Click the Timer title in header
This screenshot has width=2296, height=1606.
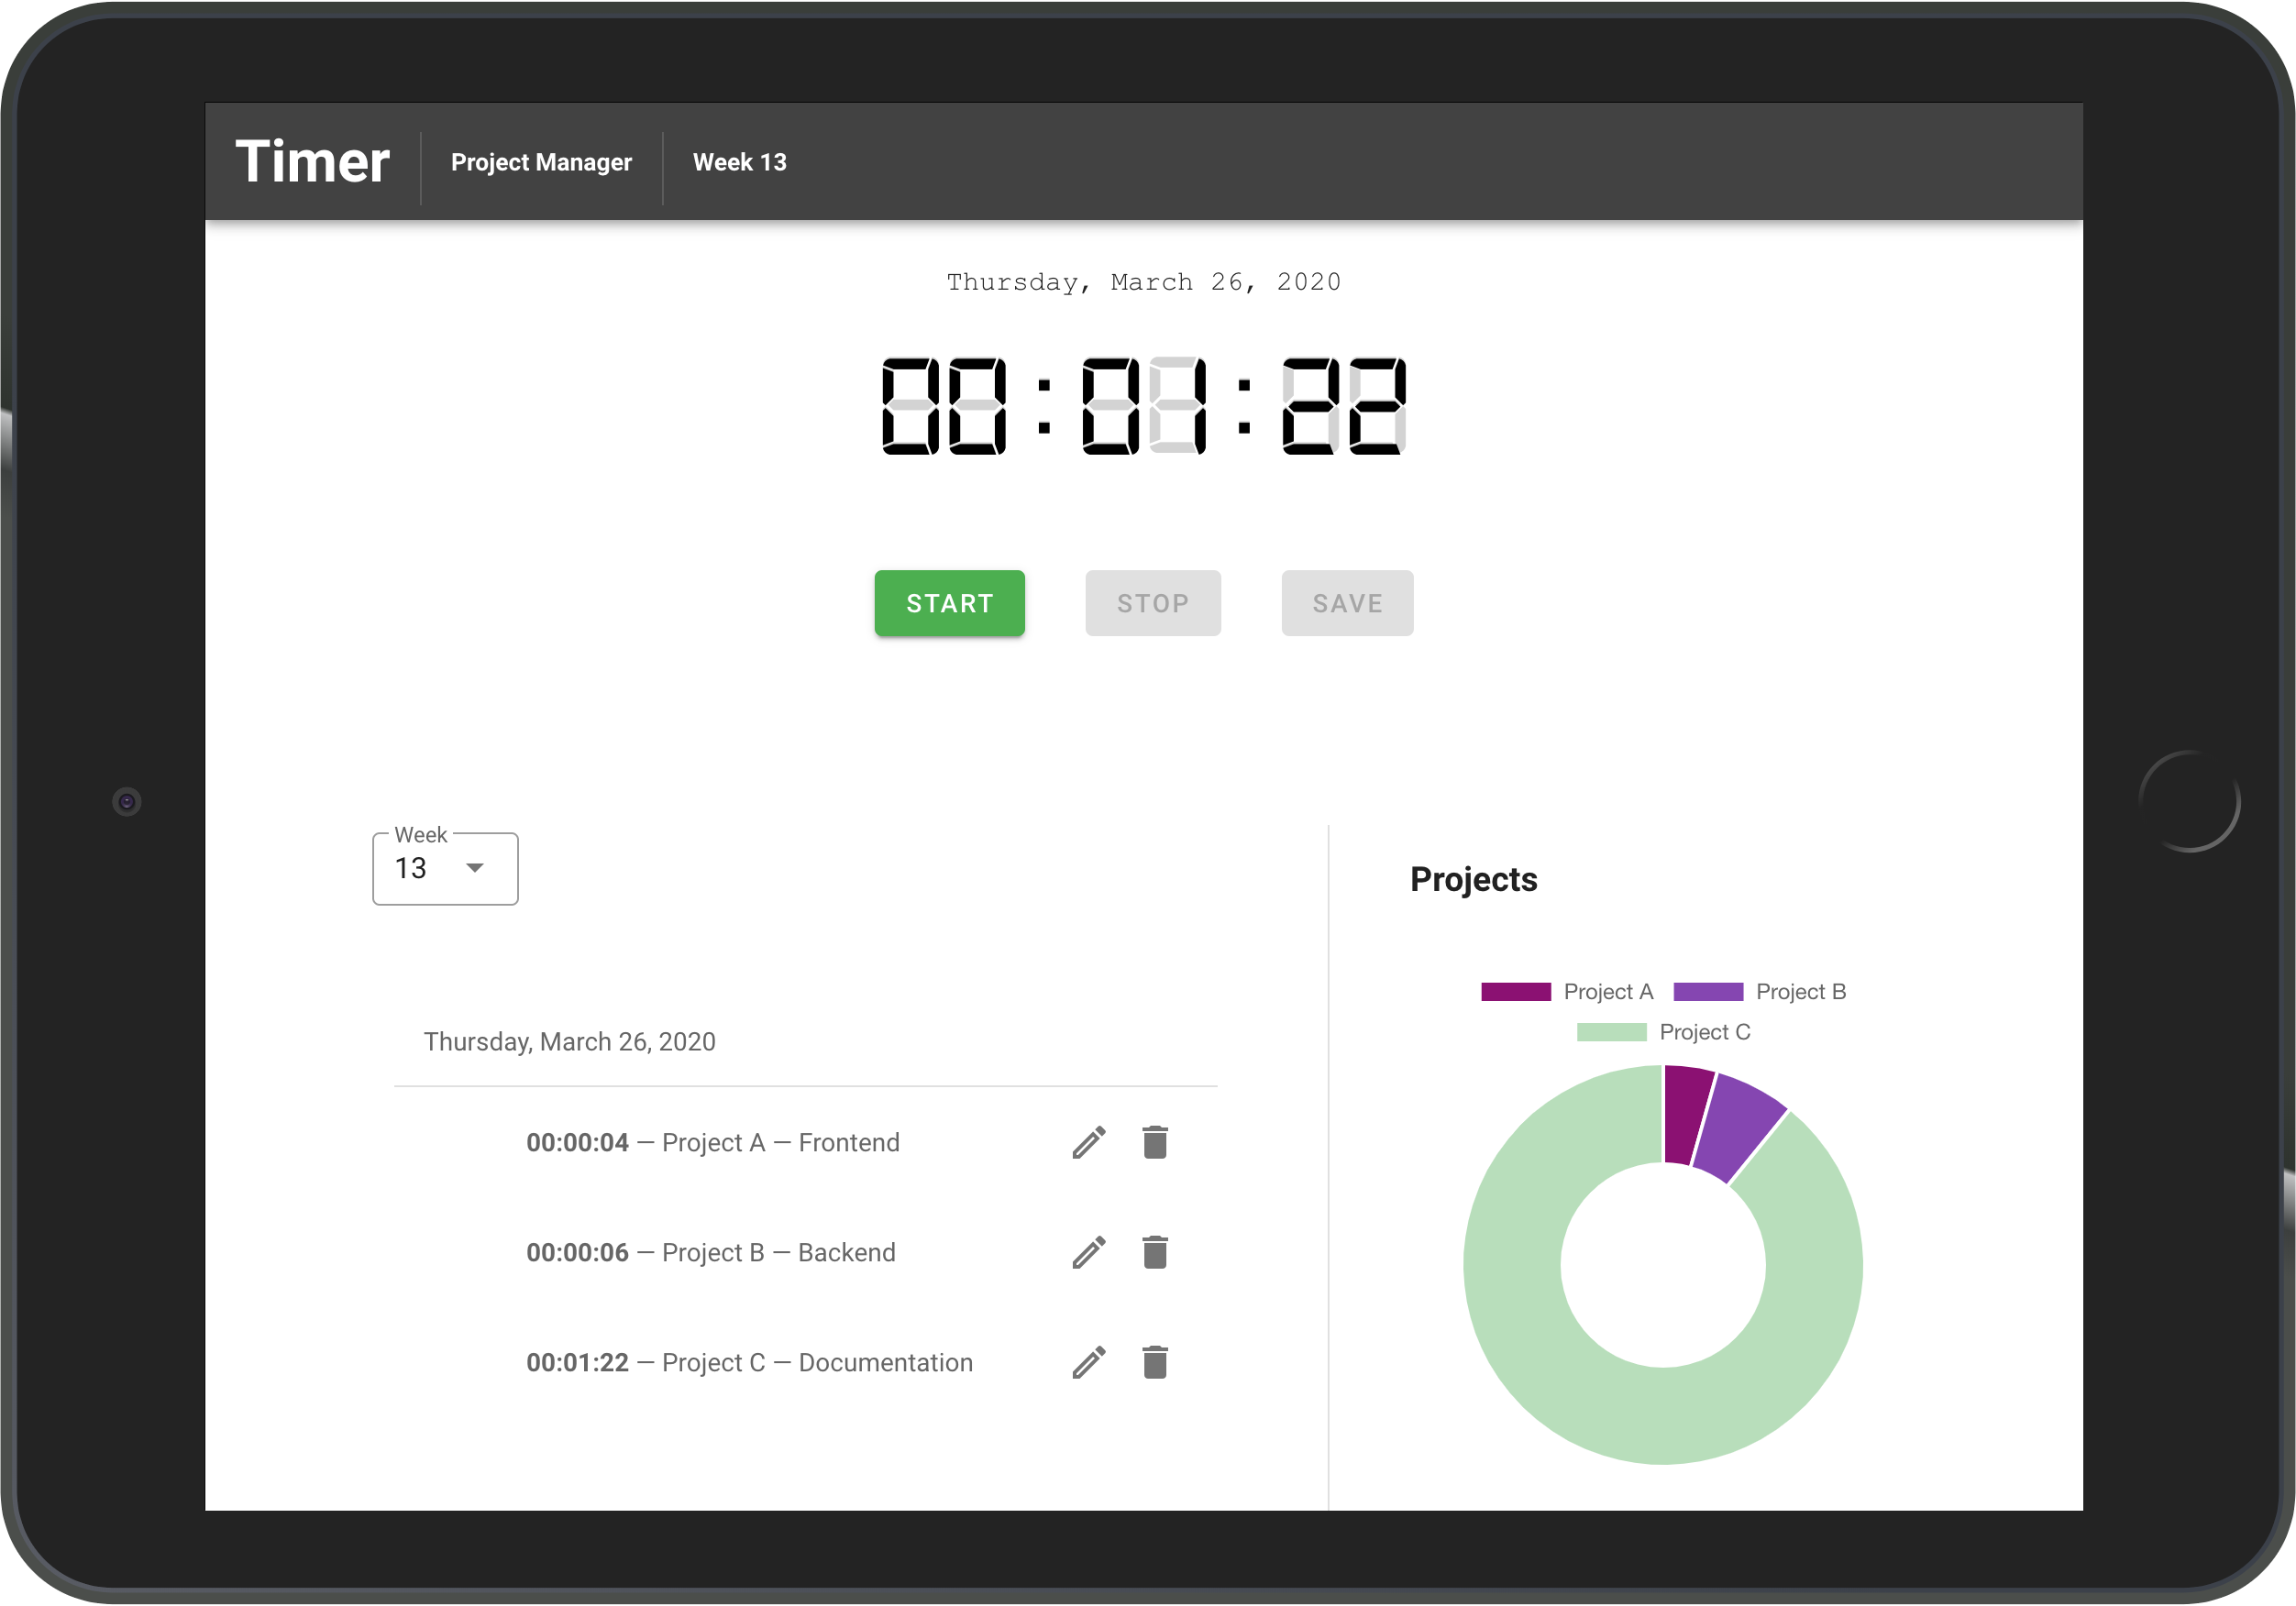pyautogui.click(x=312, y=162)
